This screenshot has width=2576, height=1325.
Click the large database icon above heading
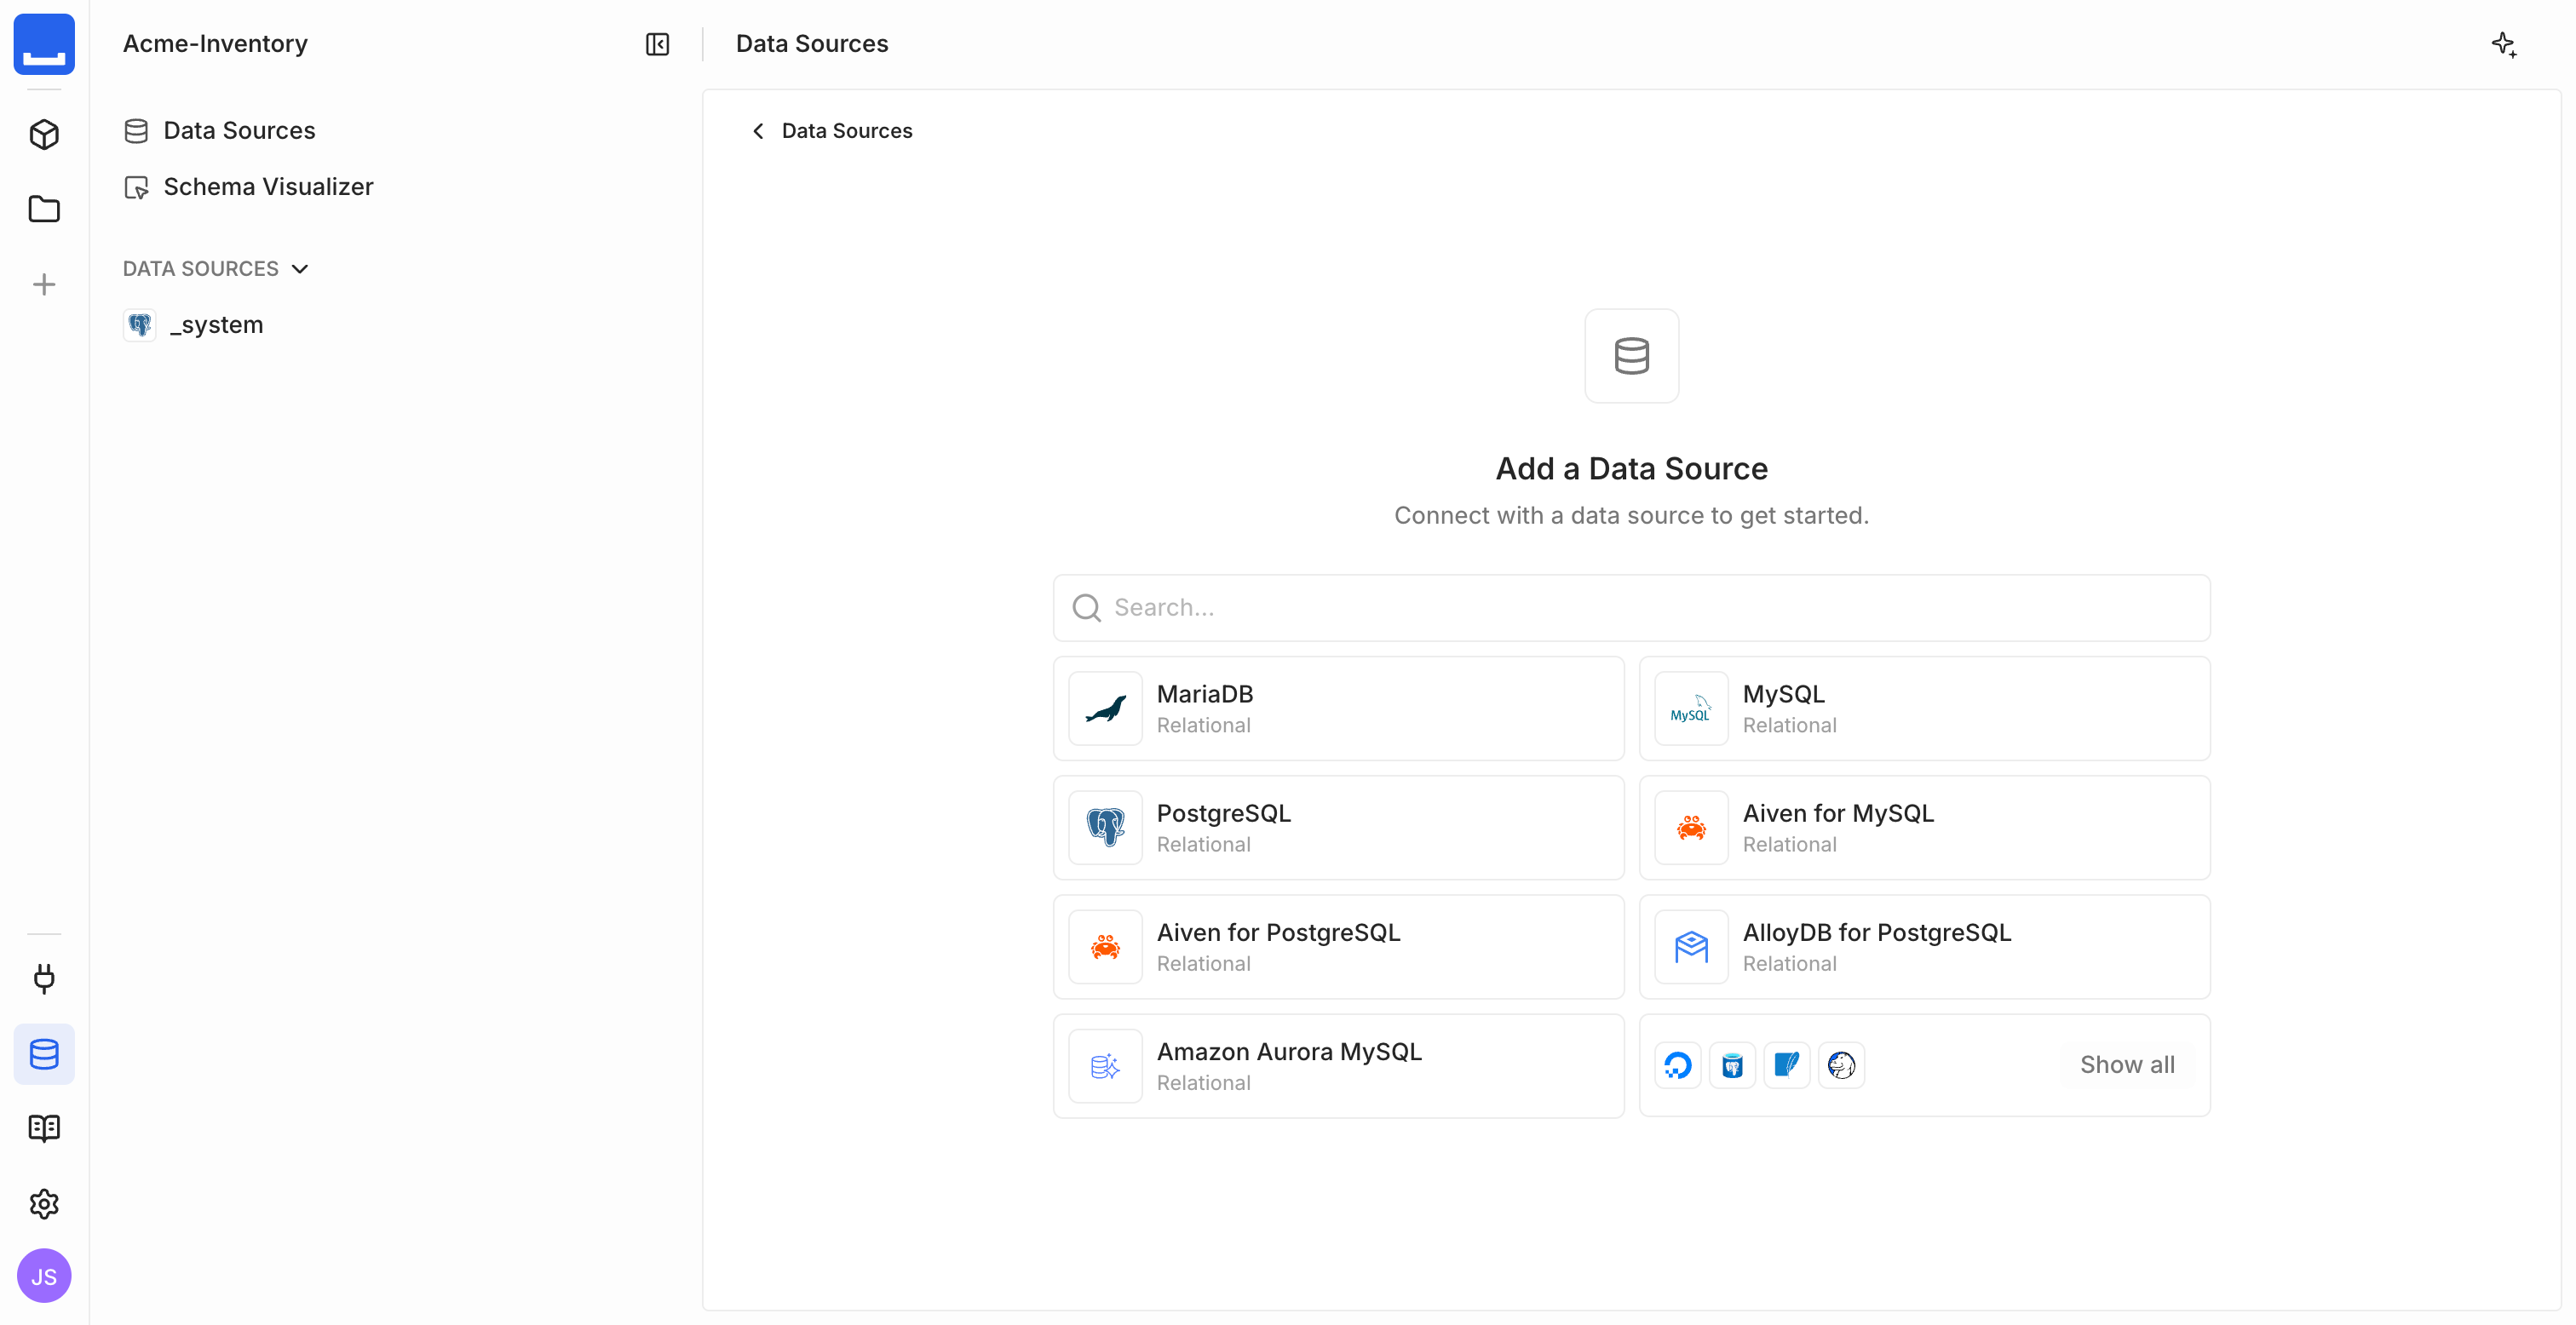[x=1631, y=356]
